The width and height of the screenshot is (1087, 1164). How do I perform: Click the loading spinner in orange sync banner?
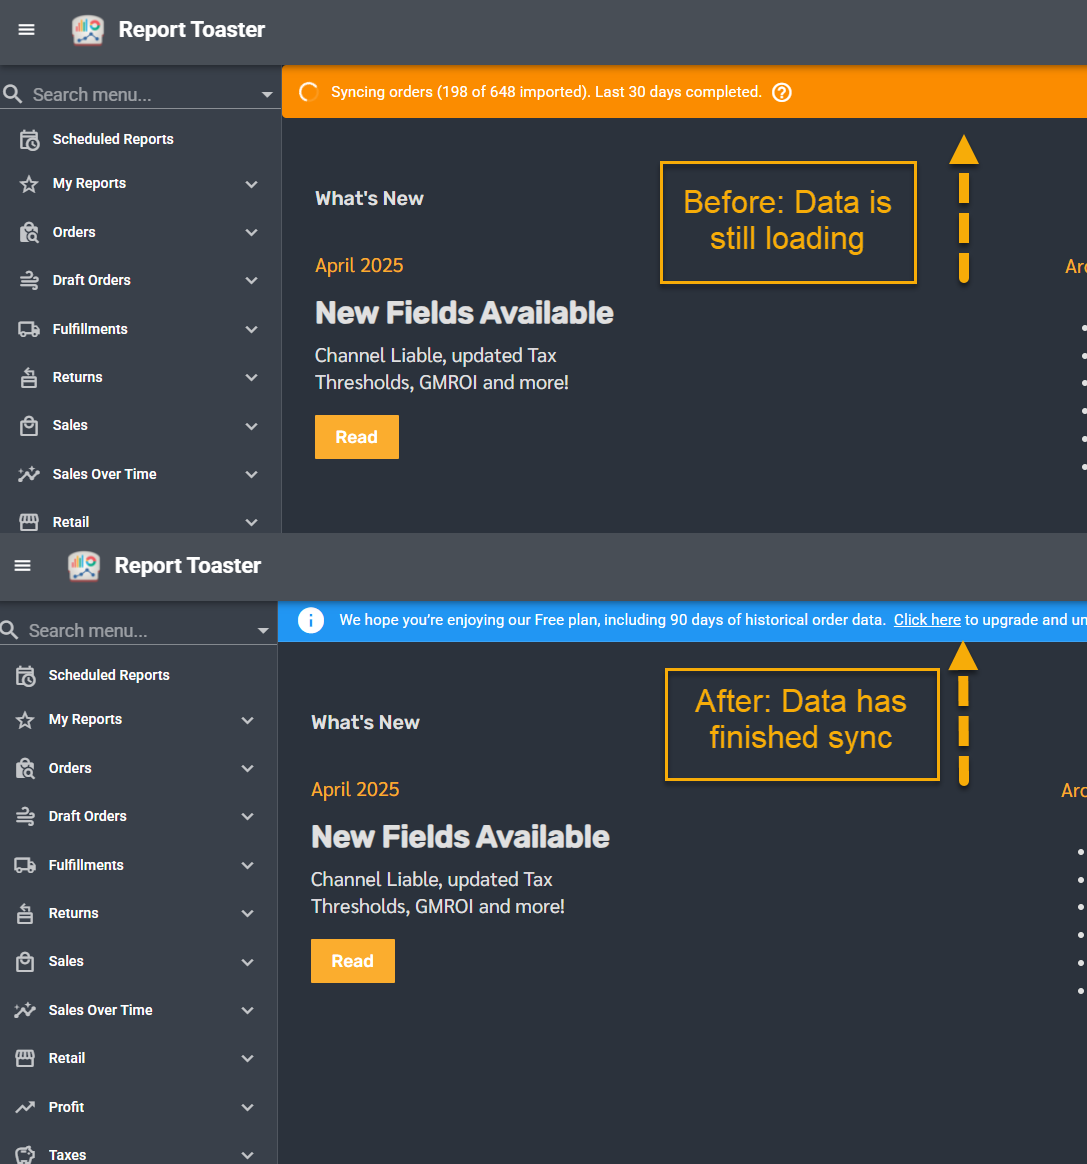[309, 92]
